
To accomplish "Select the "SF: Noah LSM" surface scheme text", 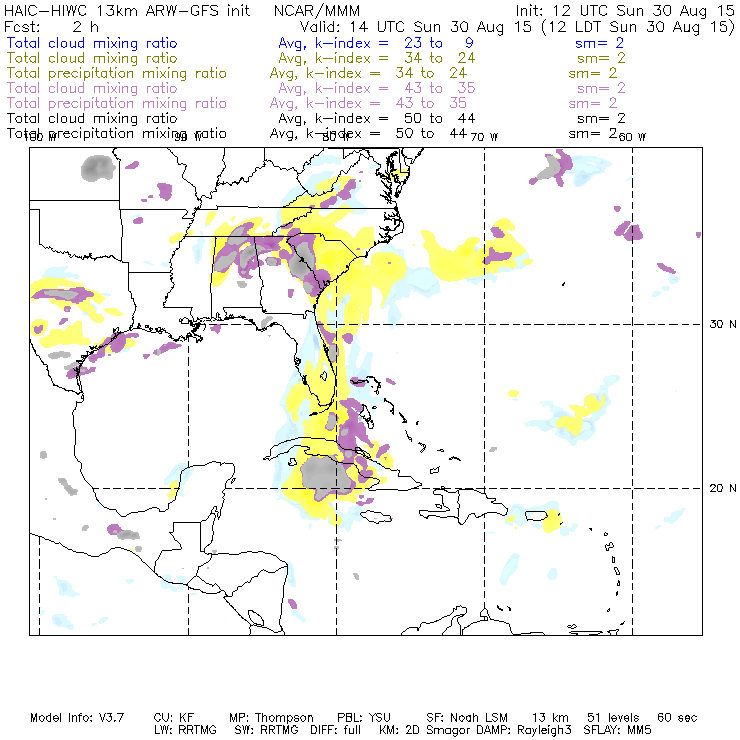I will (x=467, y=718).
